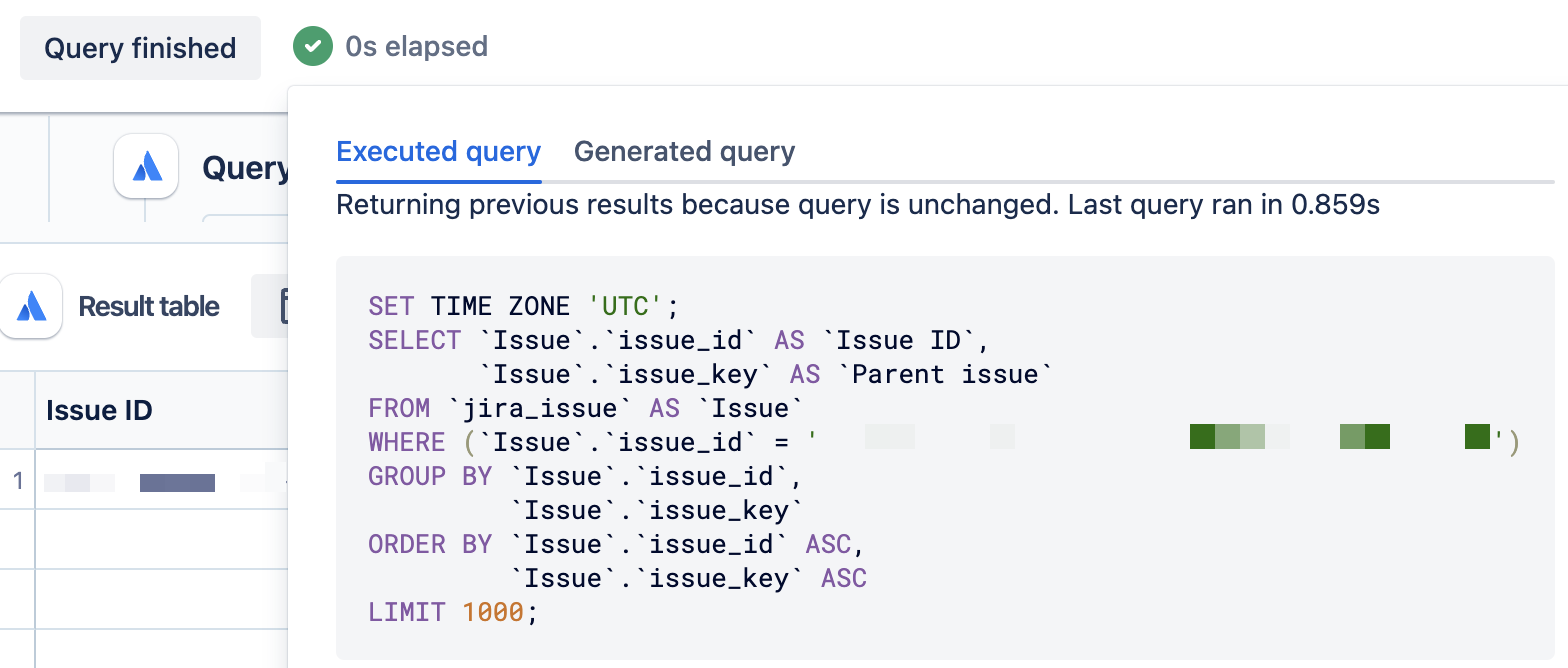Image resolution: width=1568 pixels, height=668 pixels.
Task: Click the Issue ID column header
Action: [99, 410]
